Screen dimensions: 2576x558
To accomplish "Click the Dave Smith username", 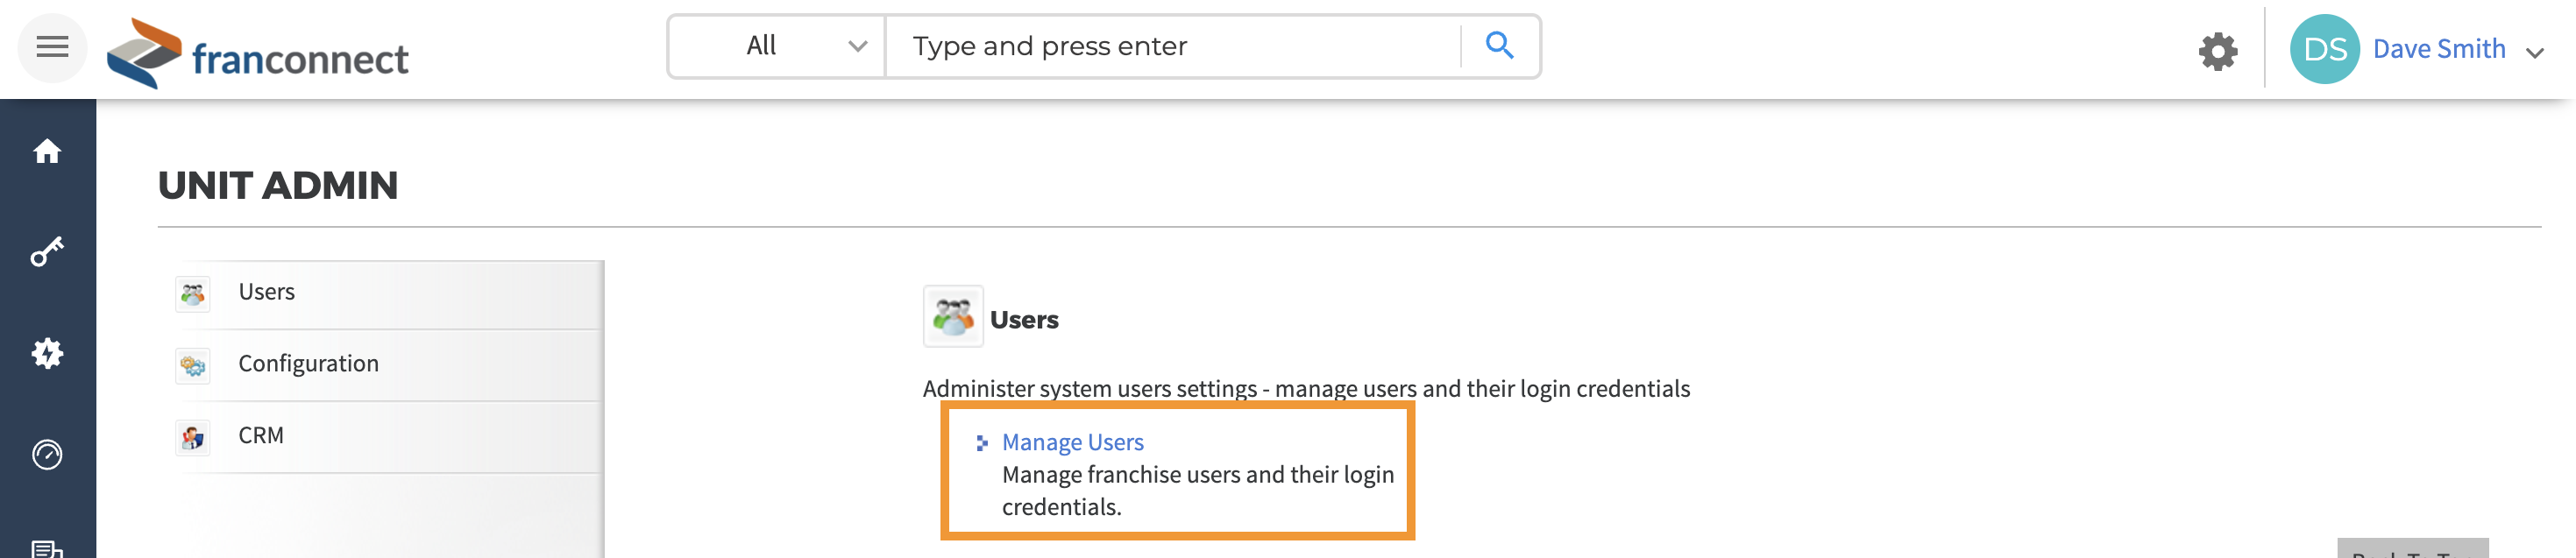I will pos(2438,49).
